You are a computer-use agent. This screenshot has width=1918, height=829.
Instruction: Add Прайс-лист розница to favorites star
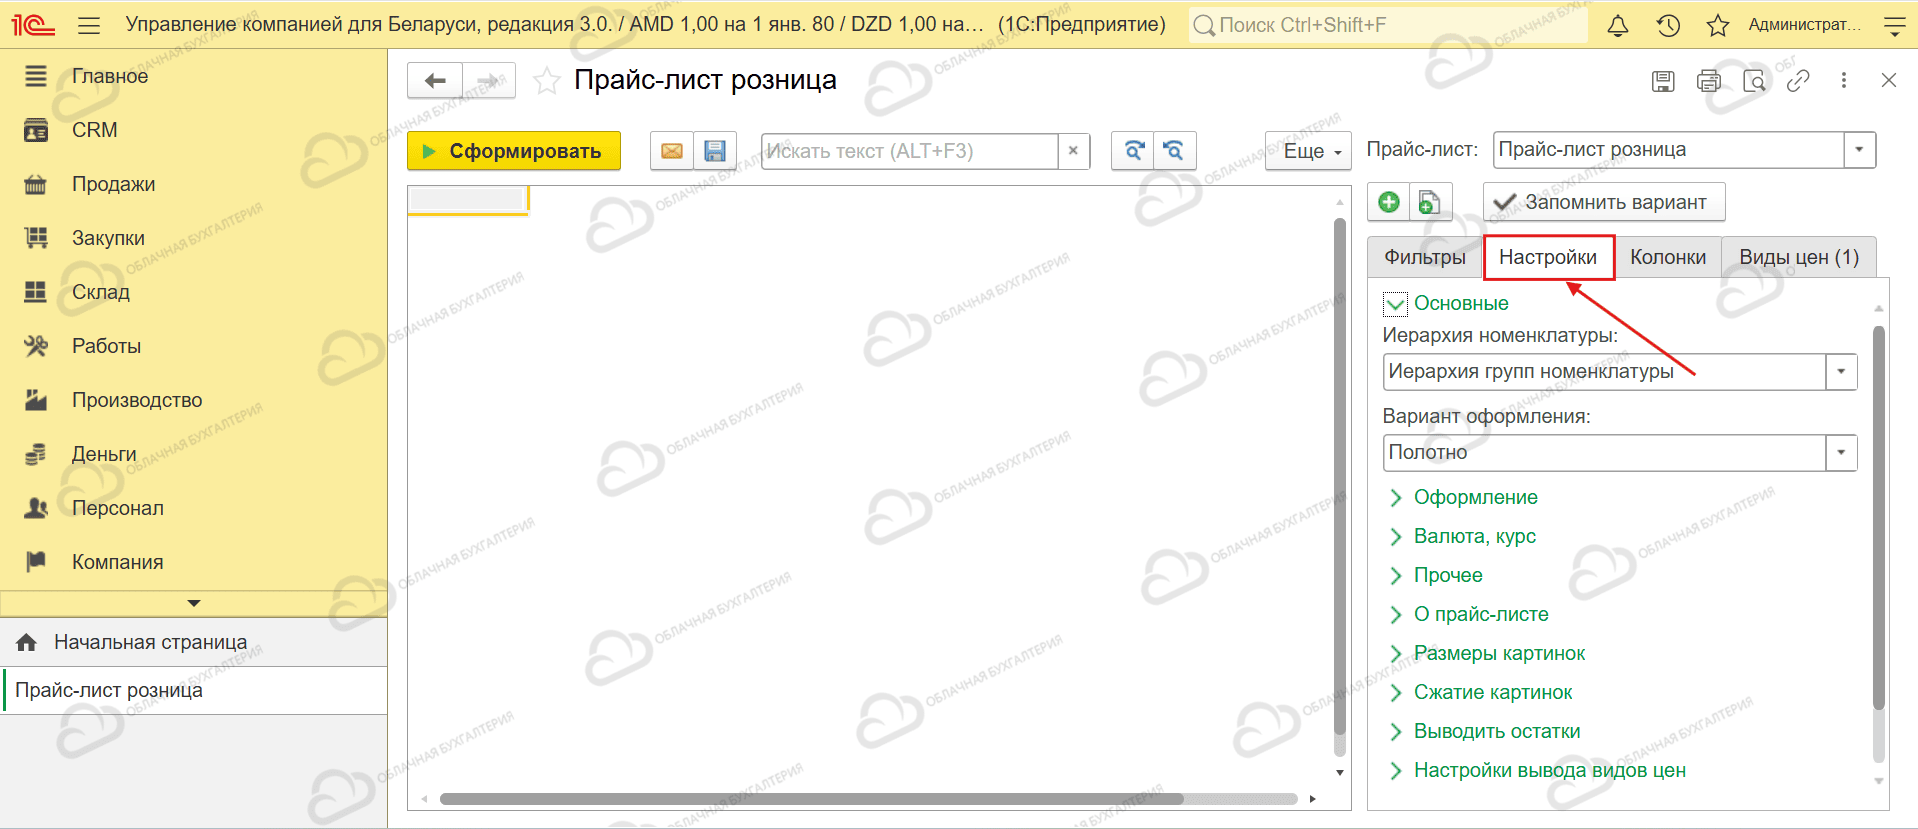[546, 81]
